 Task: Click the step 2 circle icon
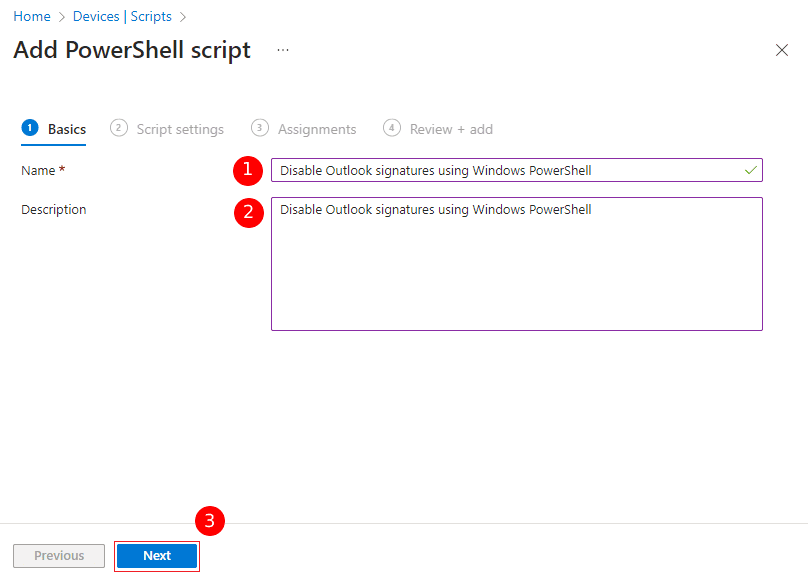[119, 128]
